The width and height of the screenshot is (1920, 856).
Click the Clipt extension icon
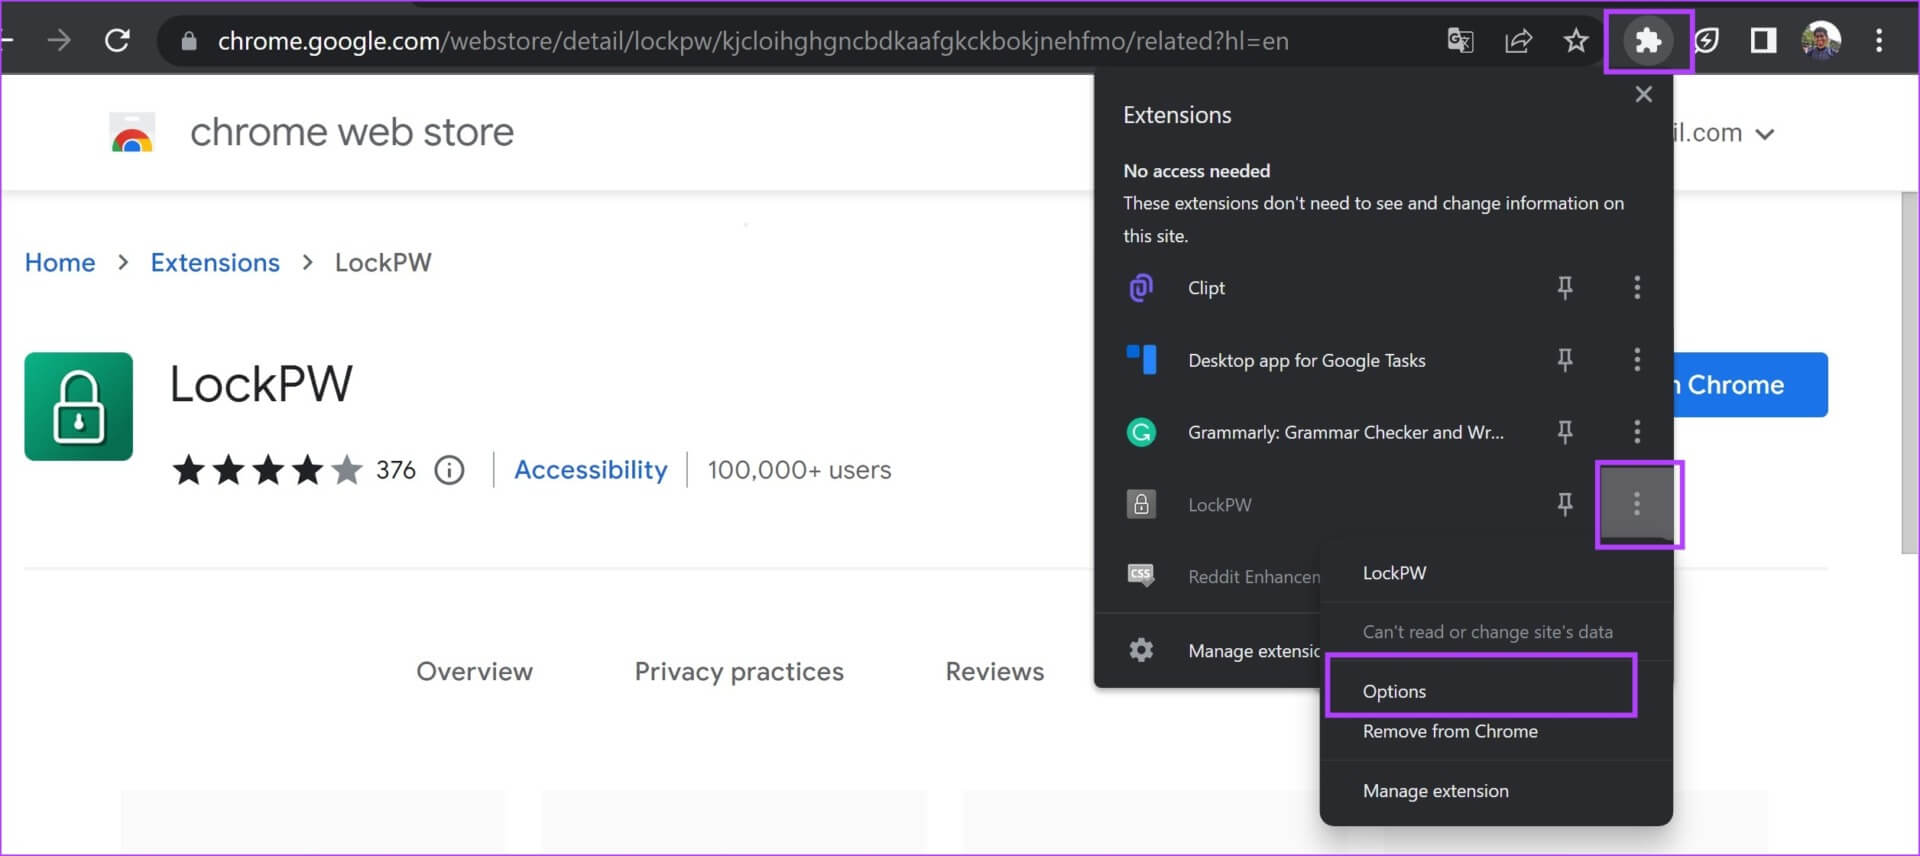tap(1141, 288)
